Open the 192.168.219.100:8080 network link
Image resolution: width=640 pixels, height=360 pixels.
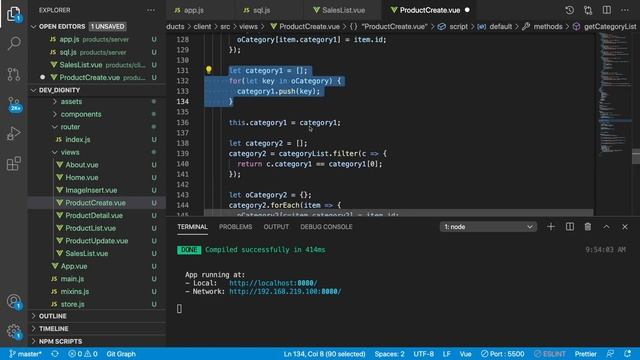[x=285, y=291]
